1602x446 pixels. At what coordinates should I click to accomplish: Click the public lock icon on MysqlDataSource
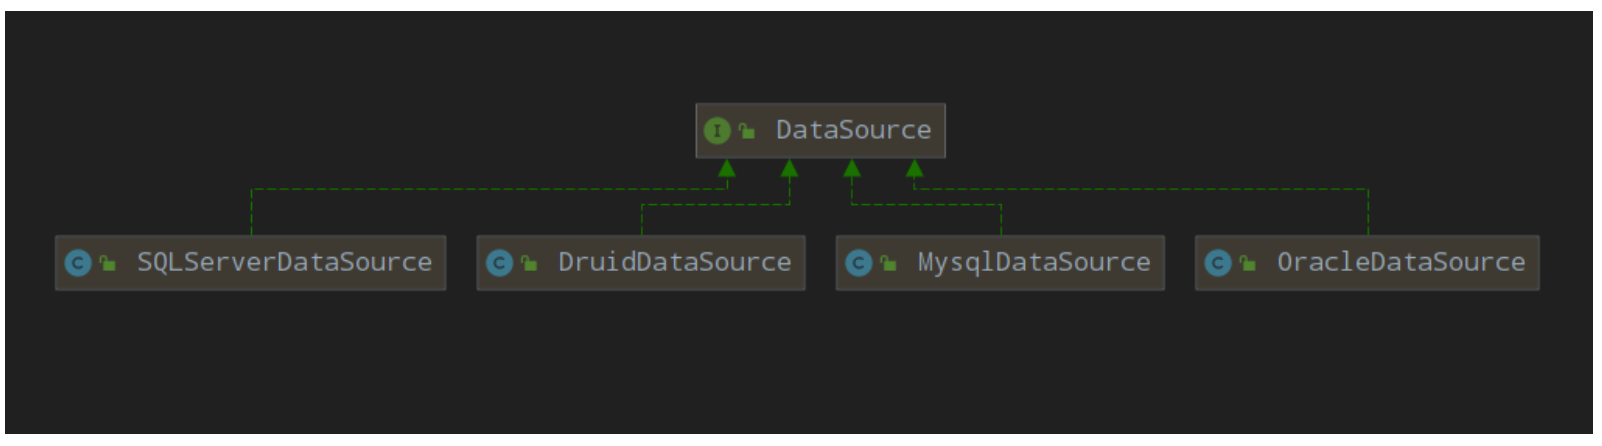tap(888, 263)
